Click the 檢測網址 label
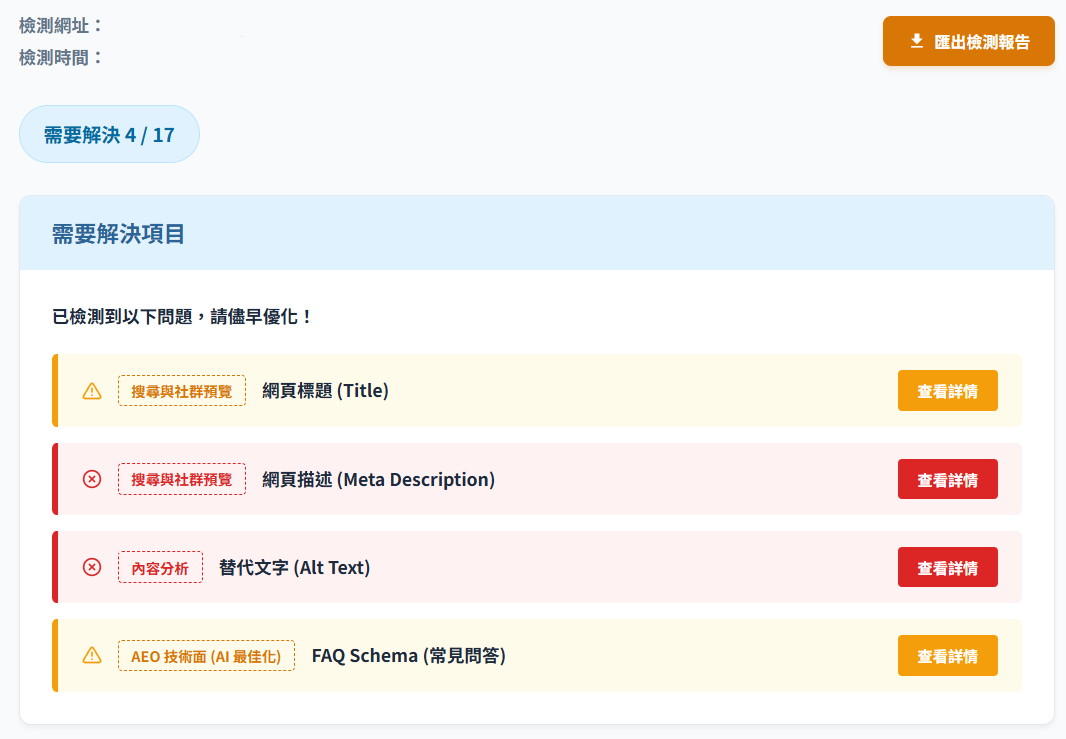 coord(61,26)
